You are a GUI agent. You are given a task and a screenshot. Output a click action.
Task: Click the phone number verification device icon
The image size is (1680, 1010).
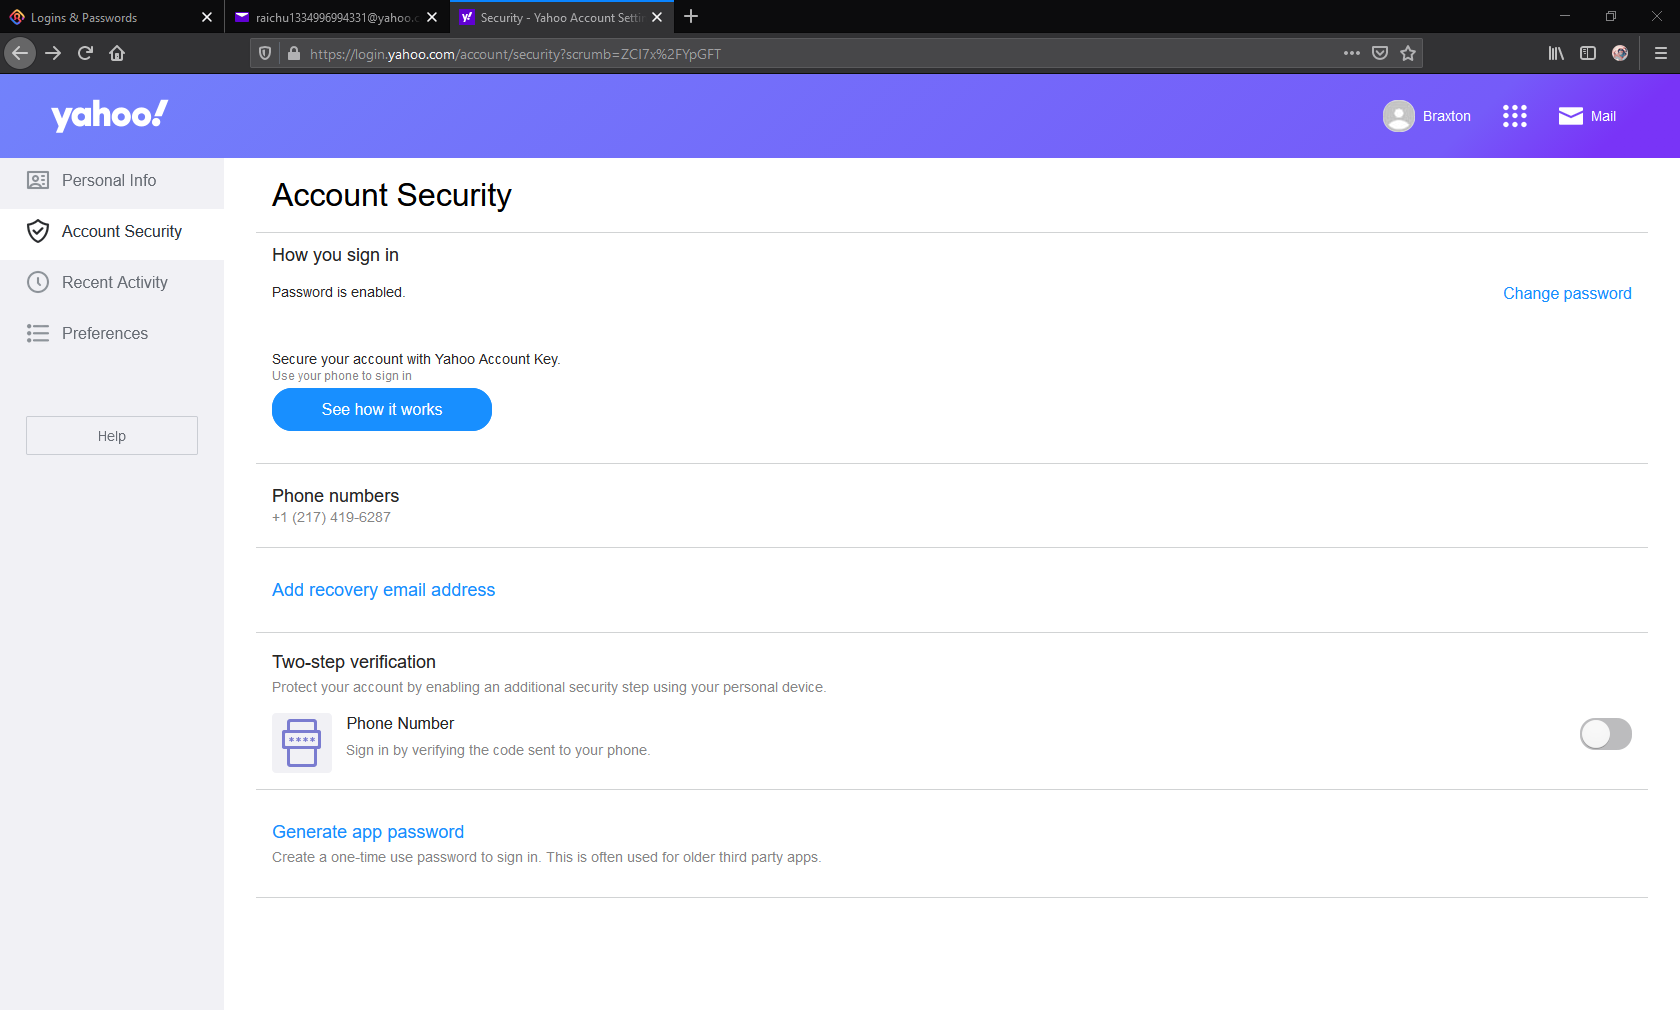(302, 743)
